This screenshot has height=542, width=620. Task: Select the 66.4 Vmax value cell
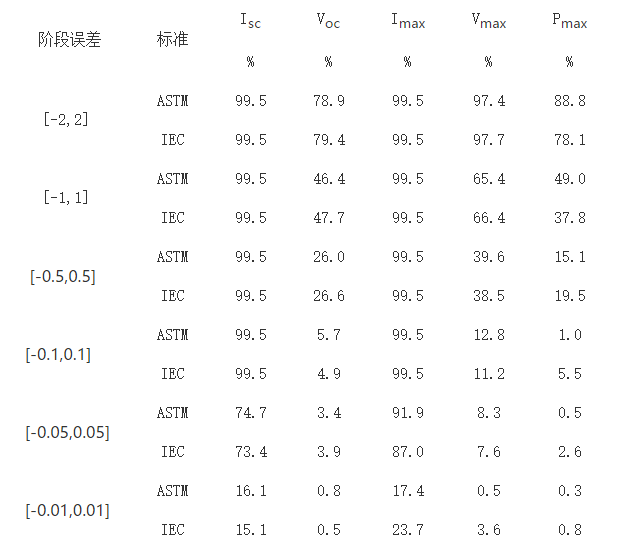(x=488, y=218)
